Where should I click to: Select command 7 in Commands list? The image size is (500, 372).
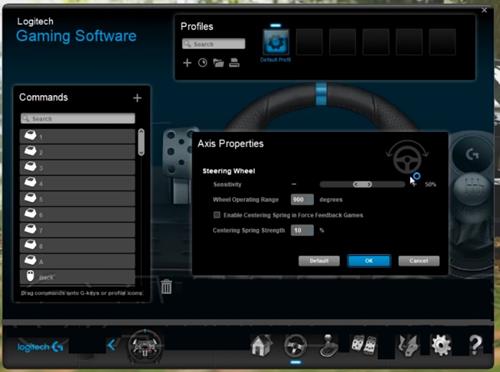click(x=78, y=230)
